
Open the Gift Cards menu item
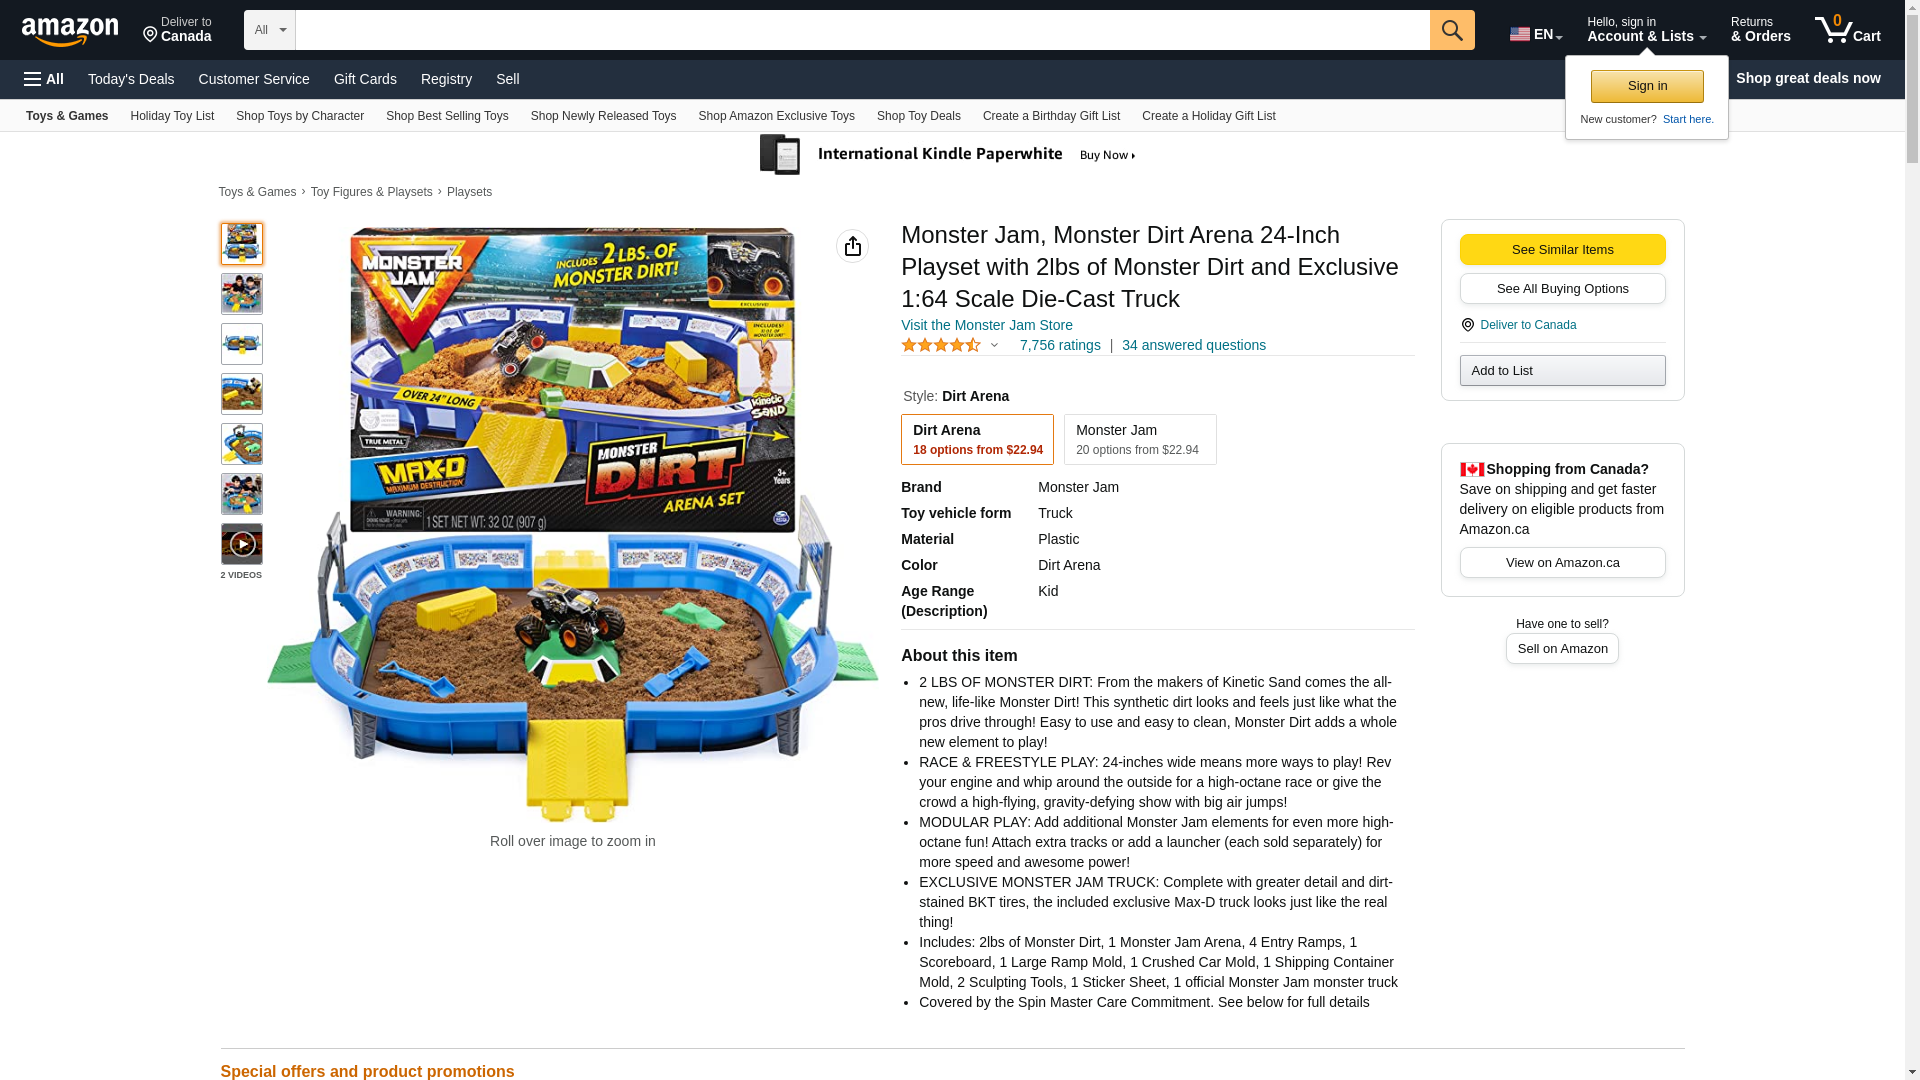[365, 79]
